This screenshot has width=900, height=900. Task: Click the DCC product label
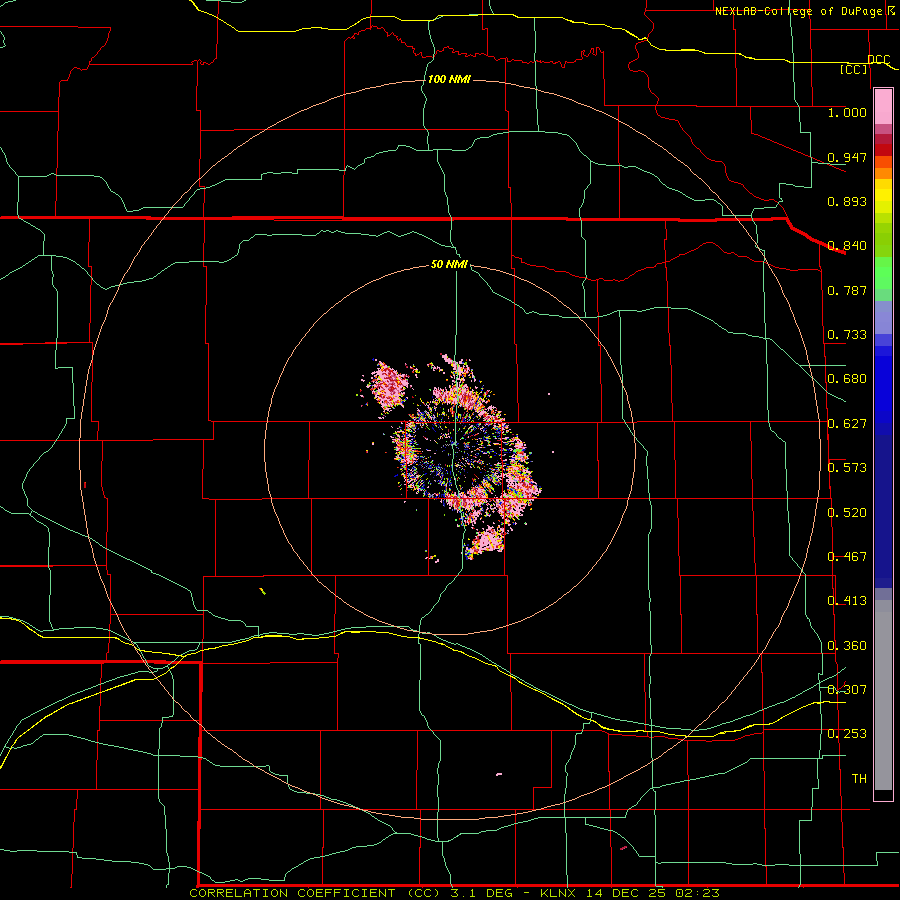click(878, 60)
